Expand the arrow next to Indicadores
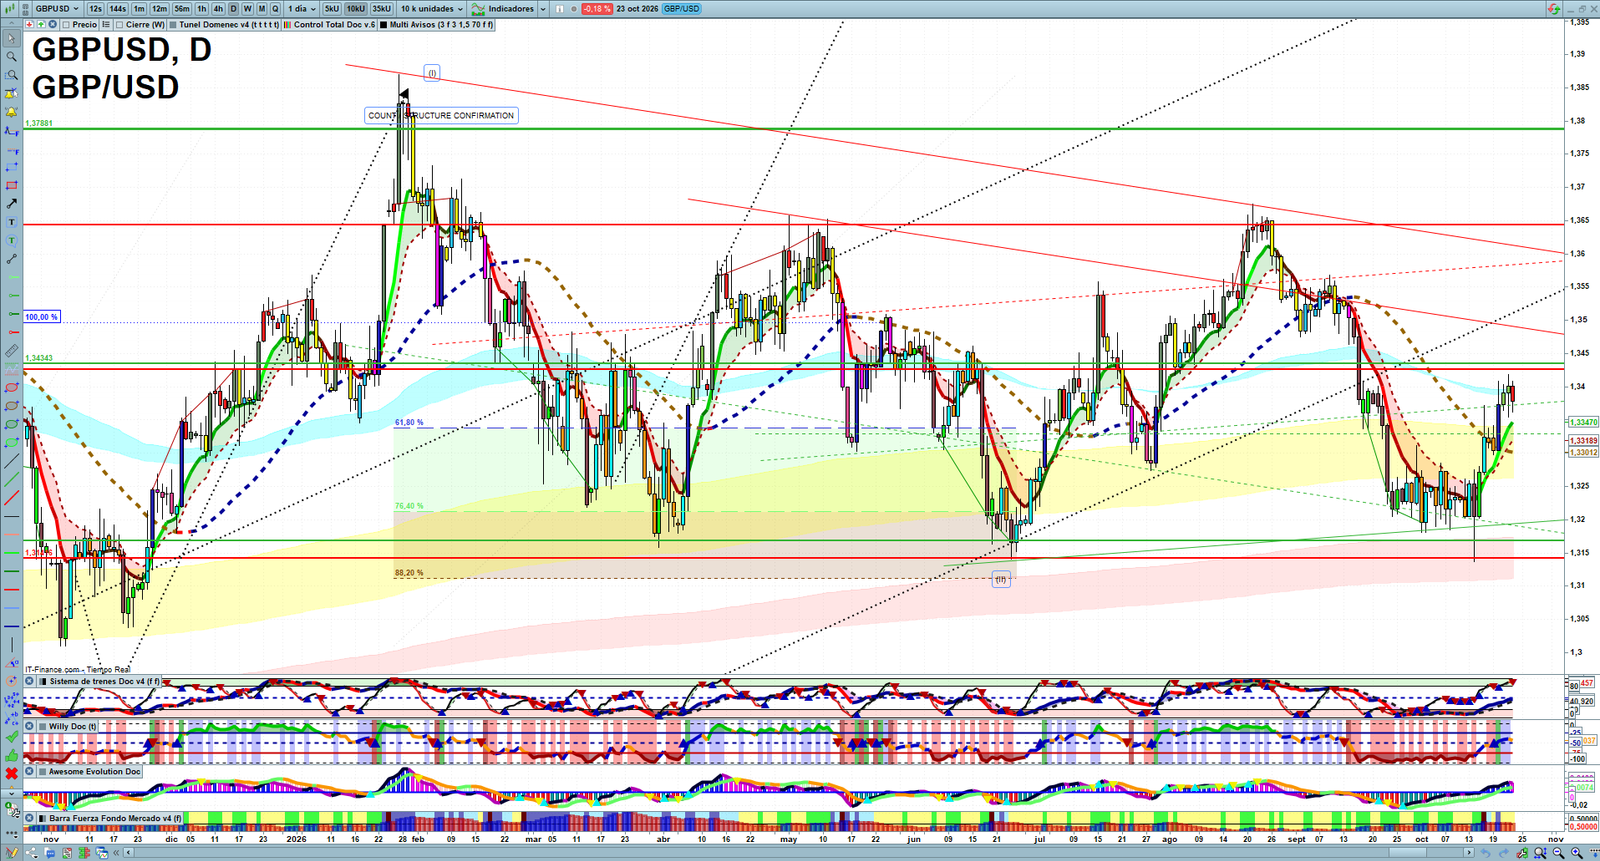 [x=543, y=9]
